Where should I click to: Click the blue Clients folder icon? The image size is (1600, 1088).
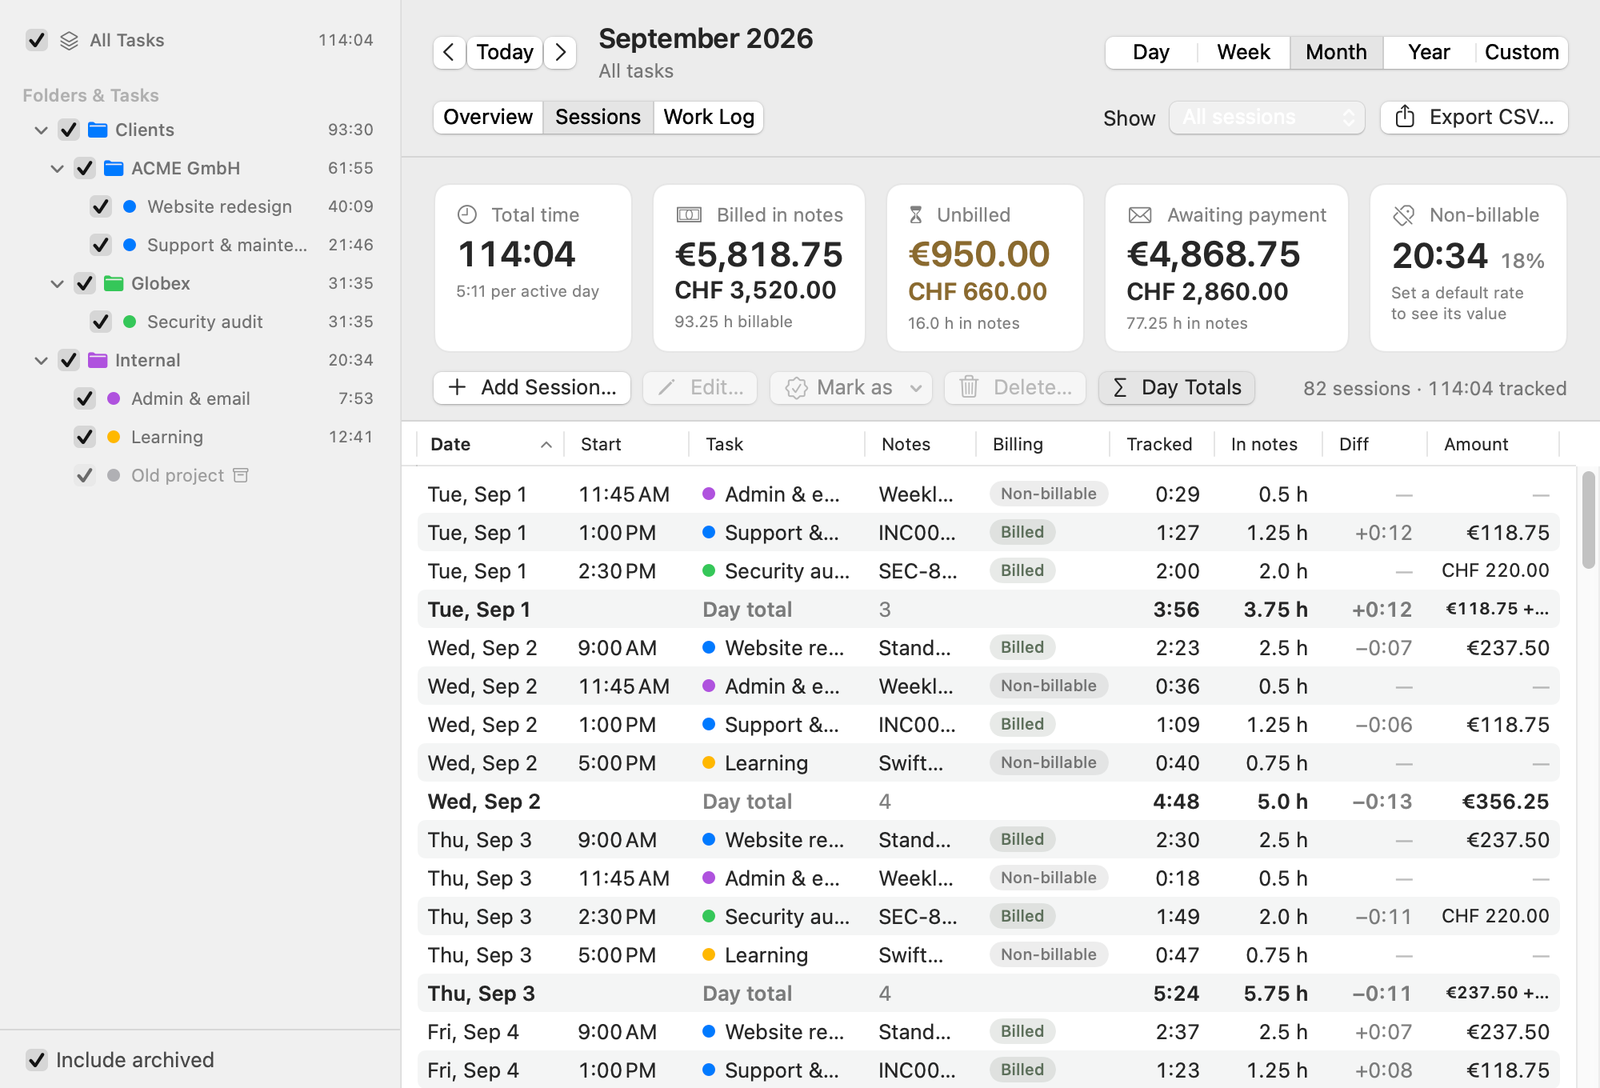coord(98,130)
